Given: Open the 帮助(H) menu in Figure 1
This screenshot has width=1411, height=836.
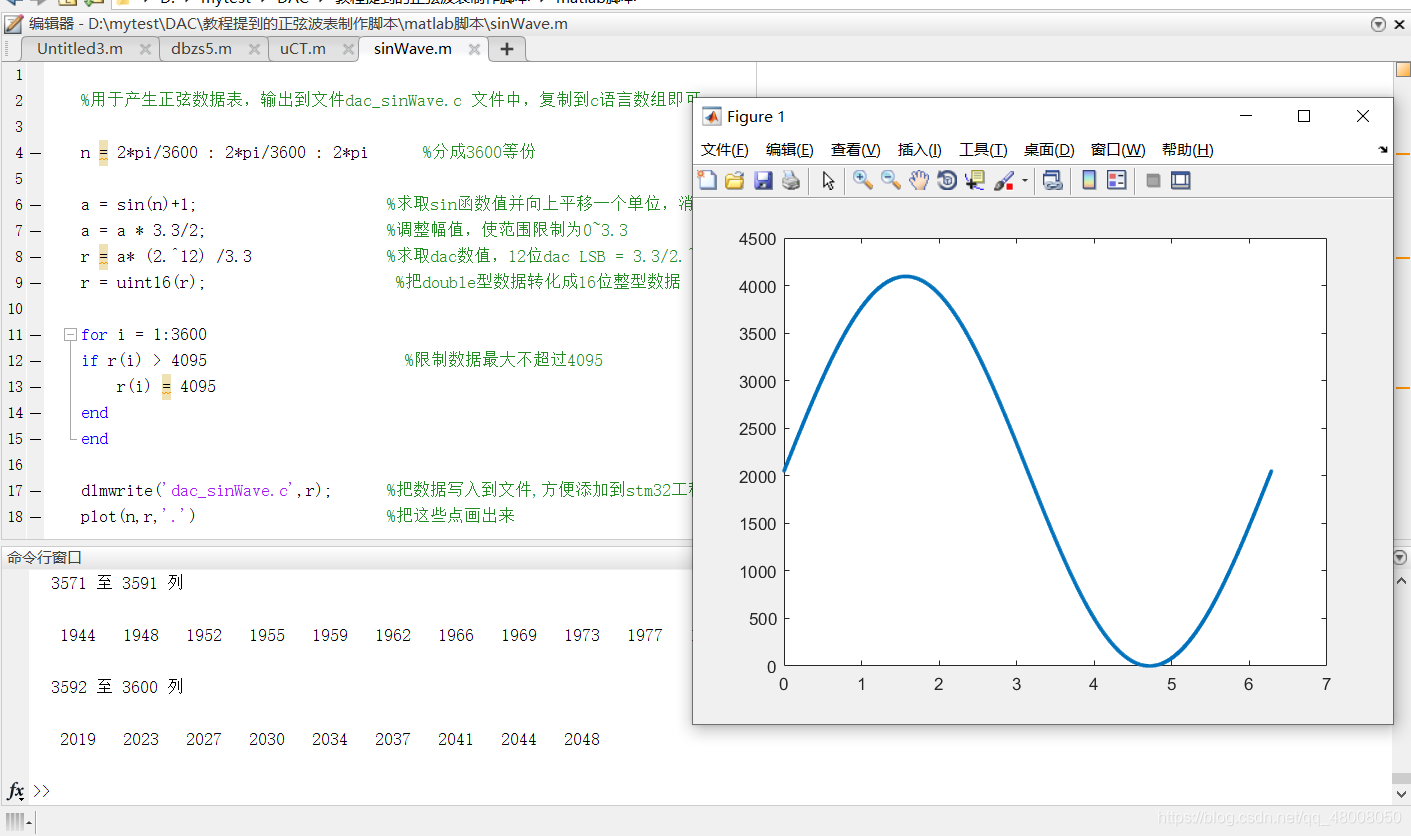Looking at the screenshot, I should coord(1188,149).
